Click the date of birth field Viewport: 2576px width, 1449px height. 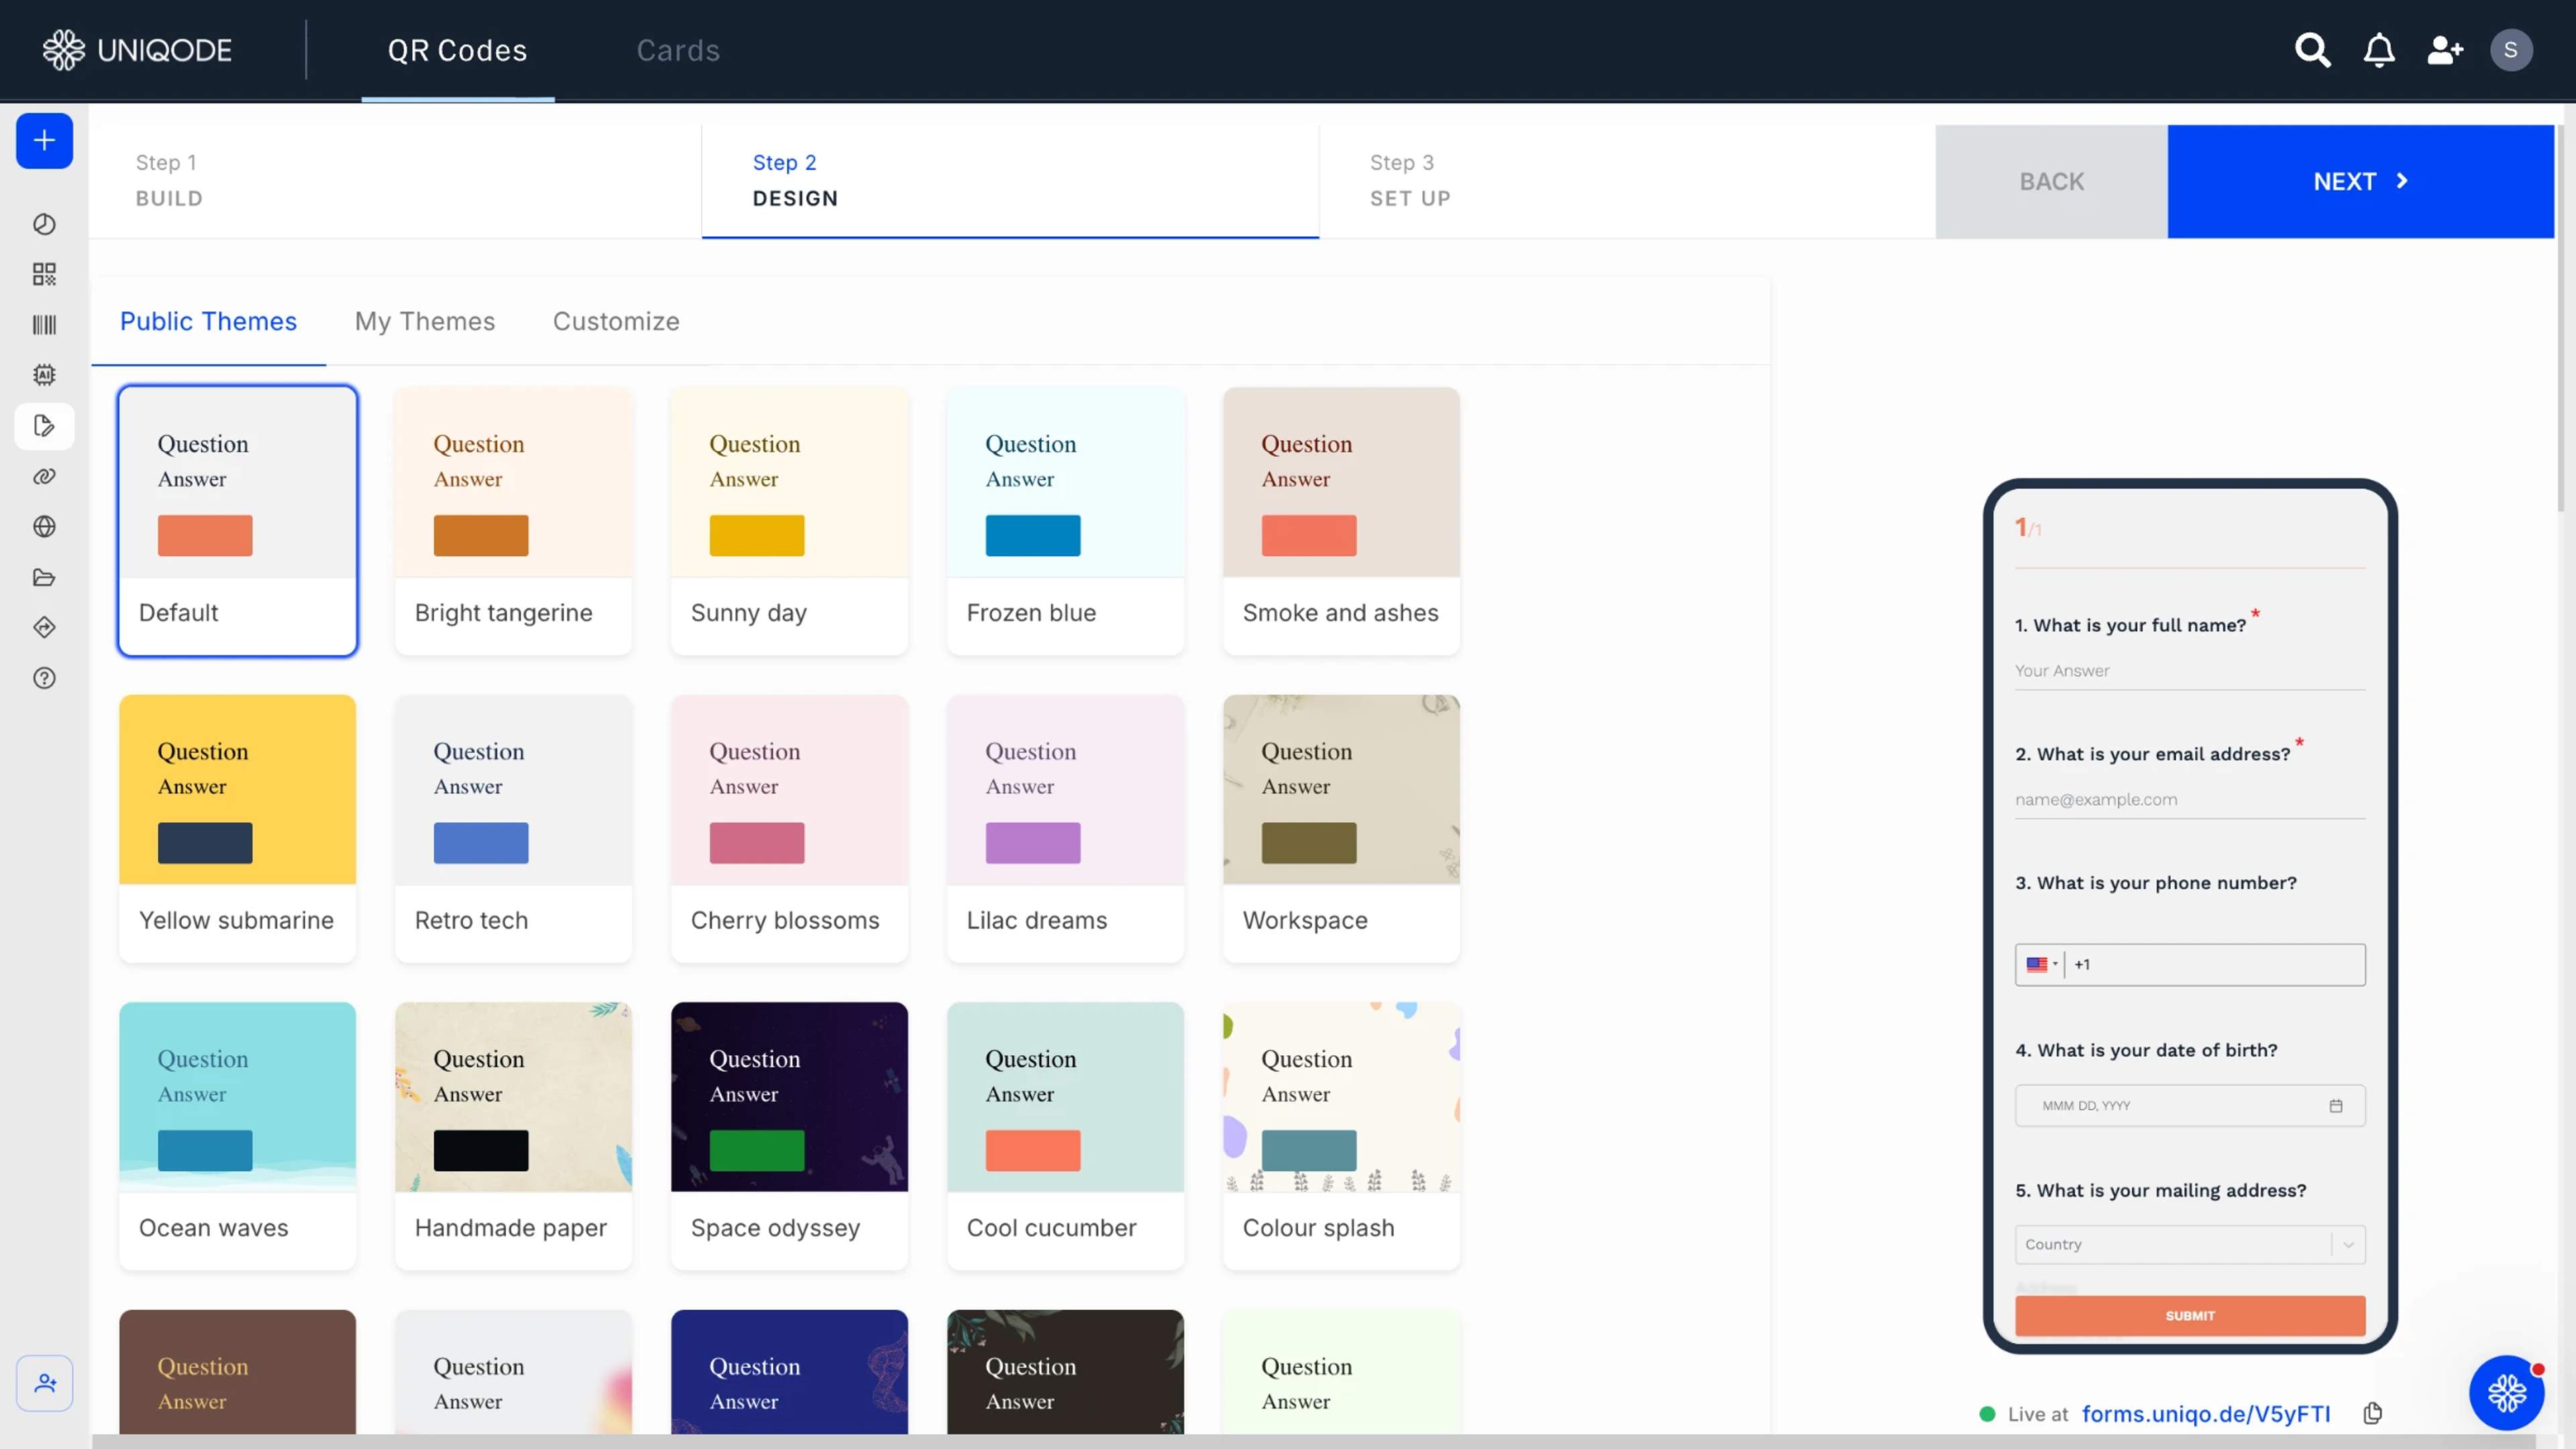point(2190,1106)
